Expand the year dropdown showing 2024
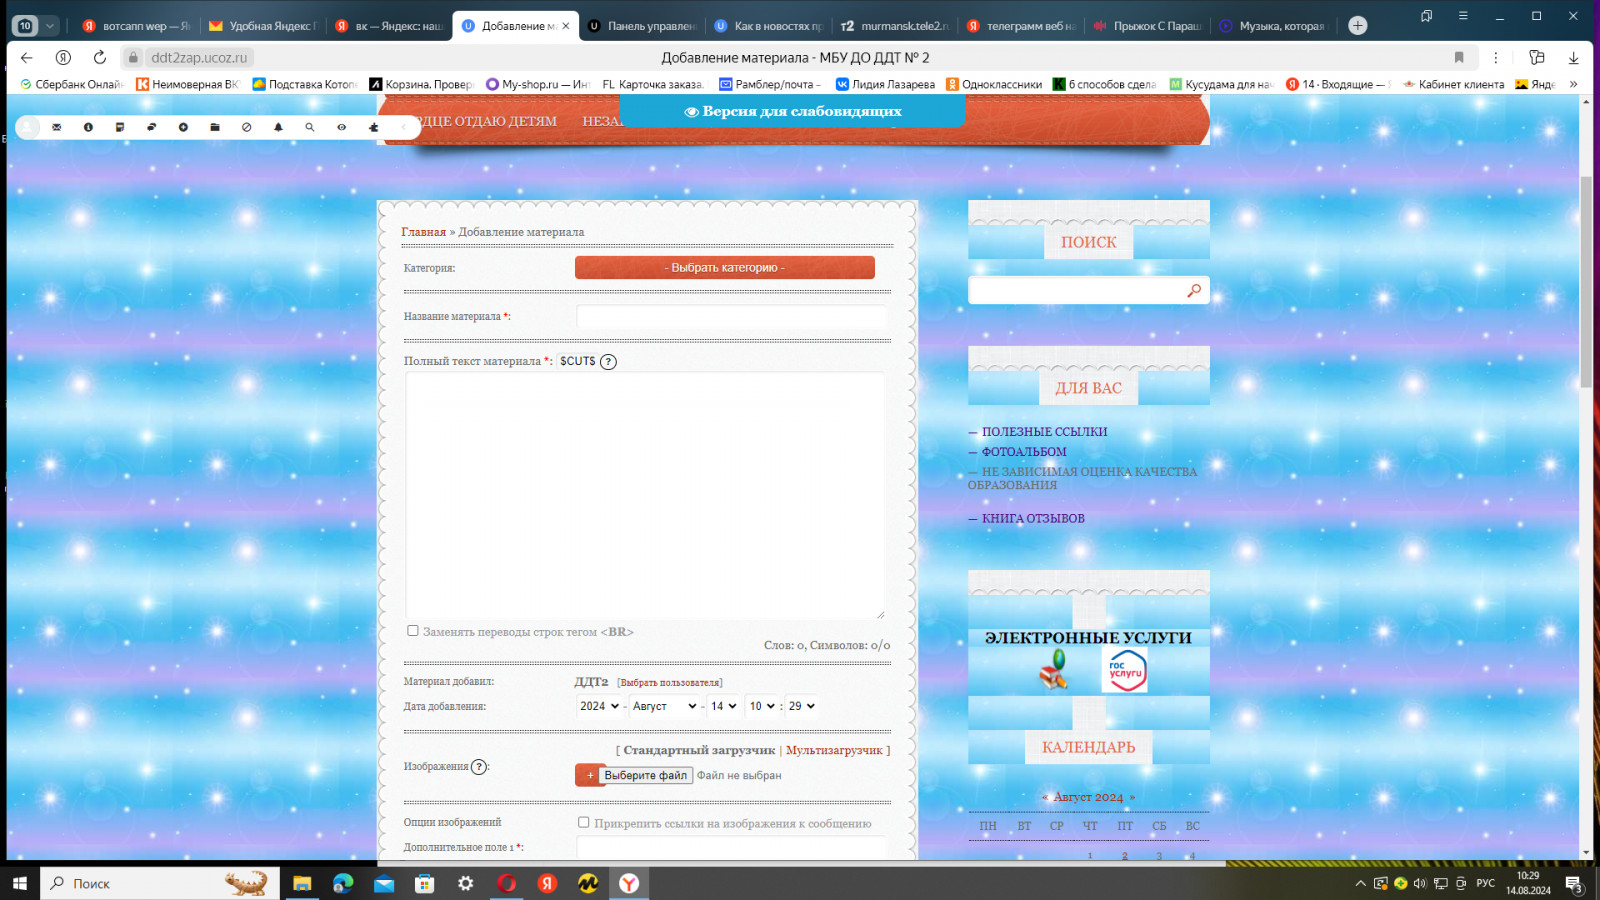The height and width of the screenshot is (900, 1600). coord(599,706)
